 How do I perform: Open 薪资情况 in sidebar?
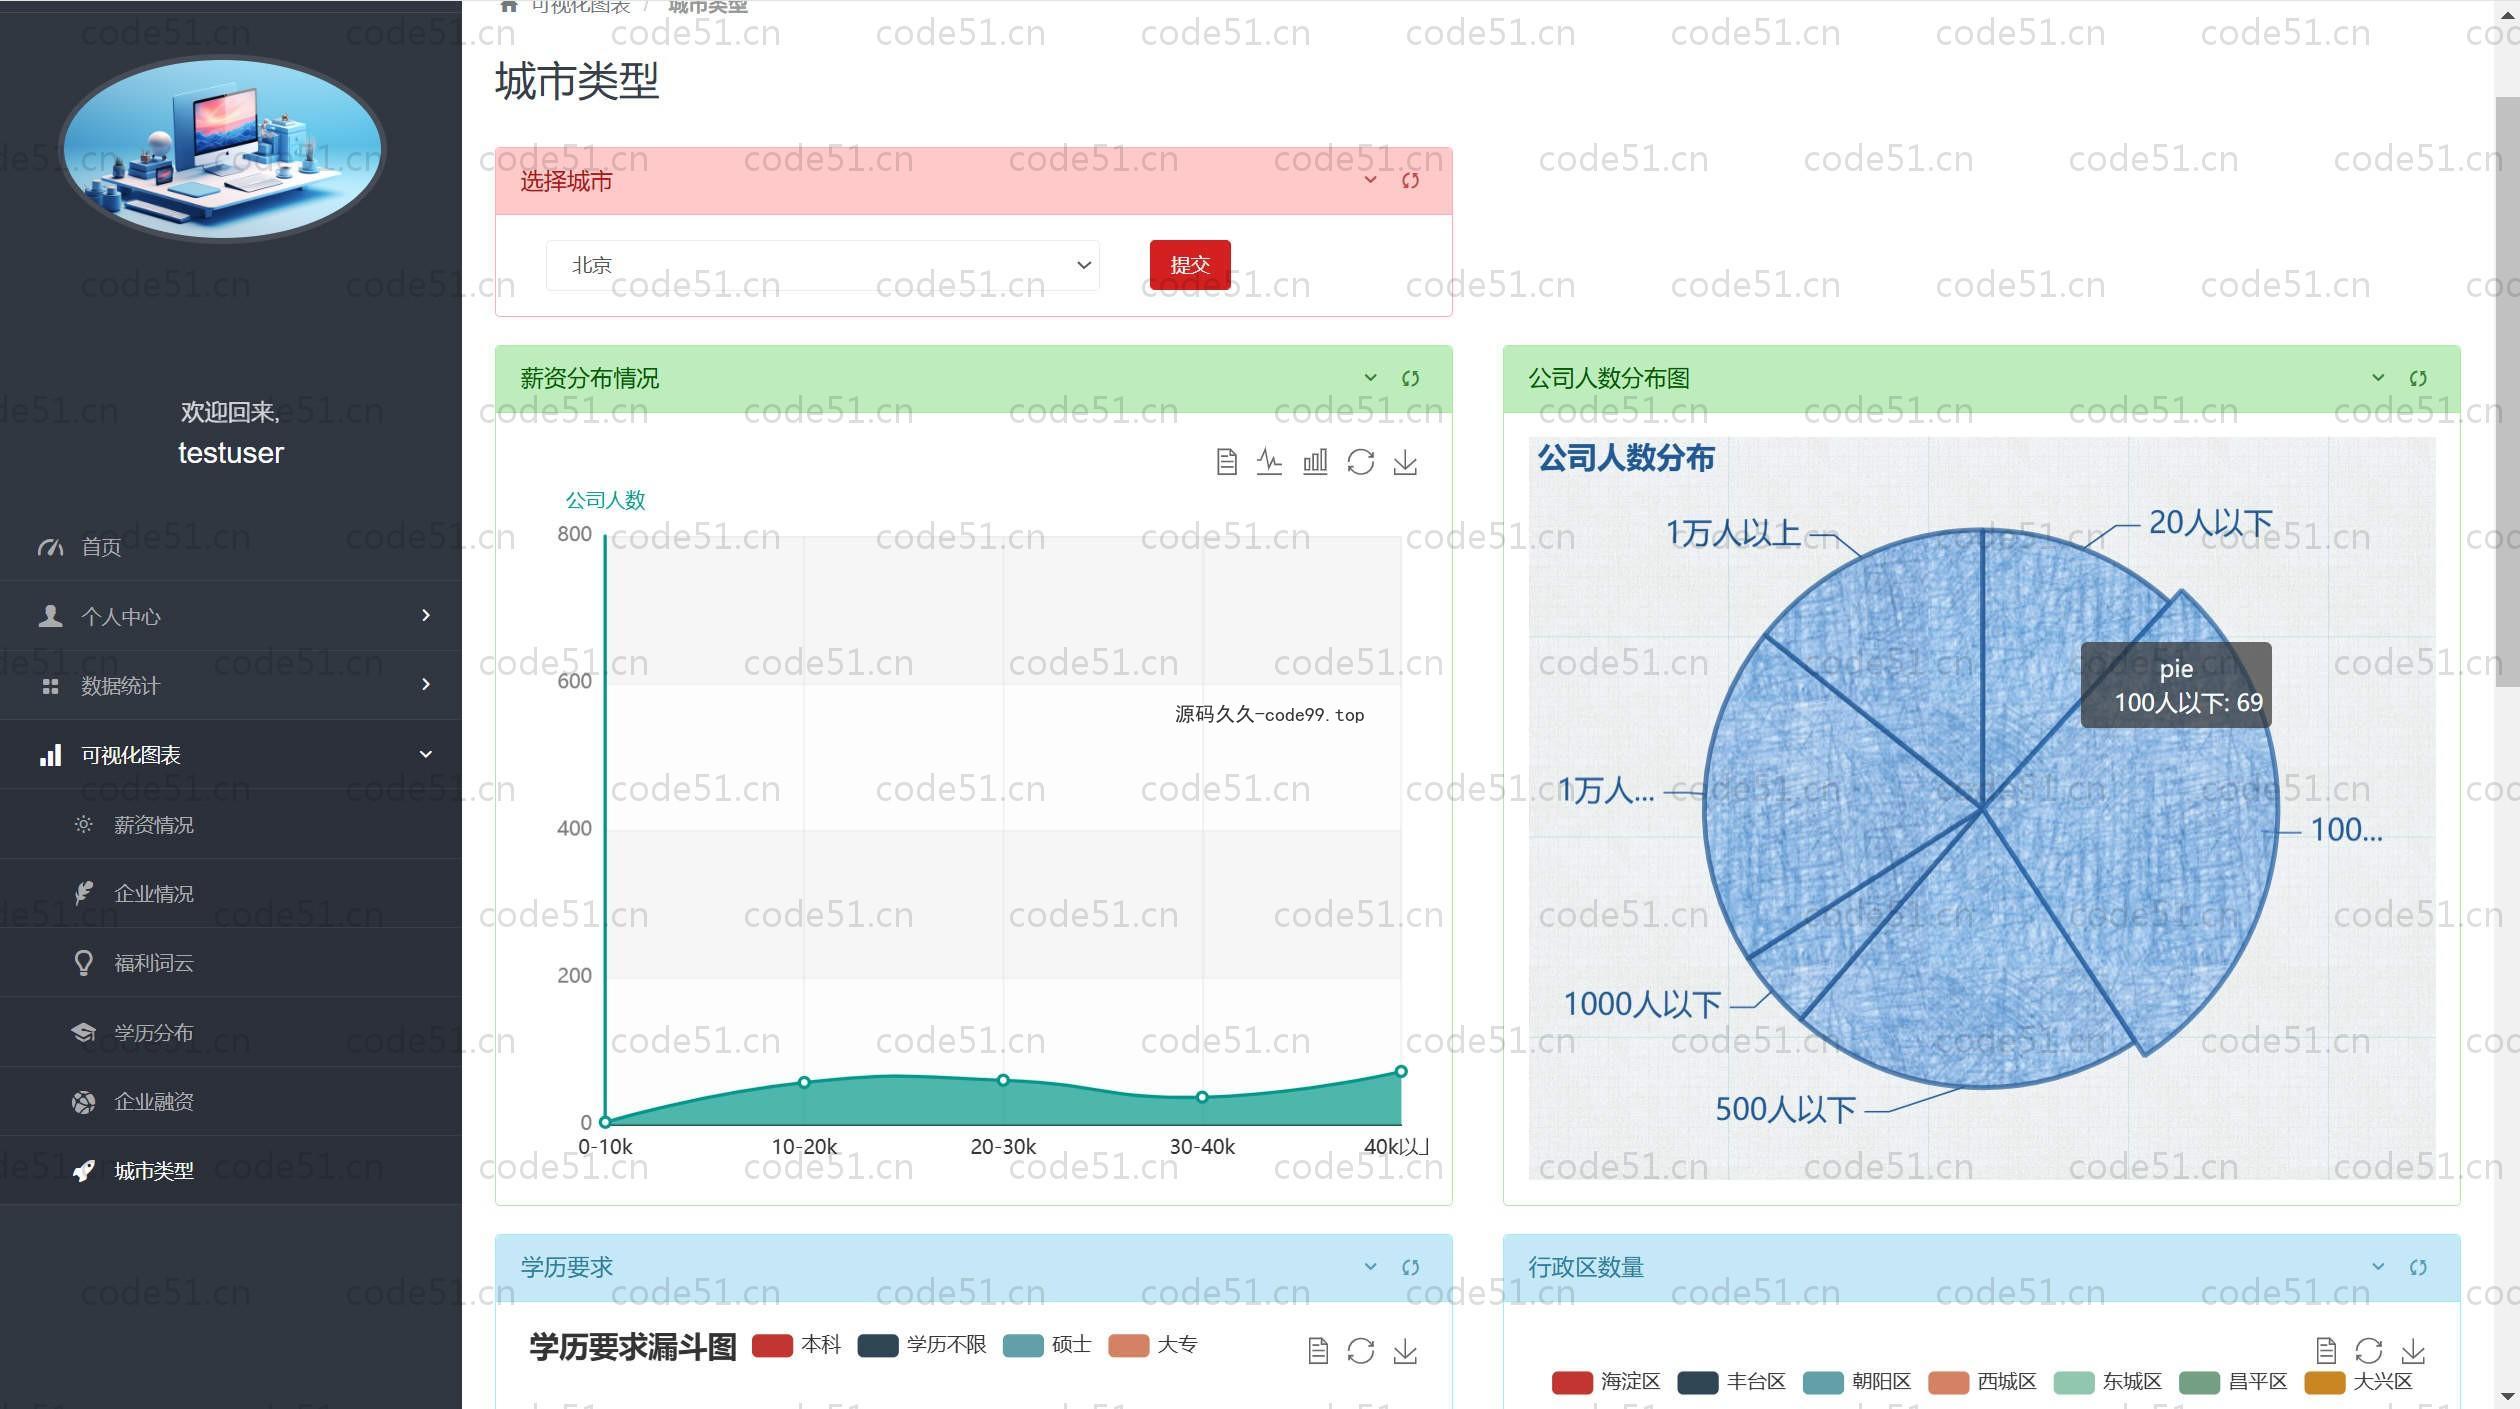[231, 825]
